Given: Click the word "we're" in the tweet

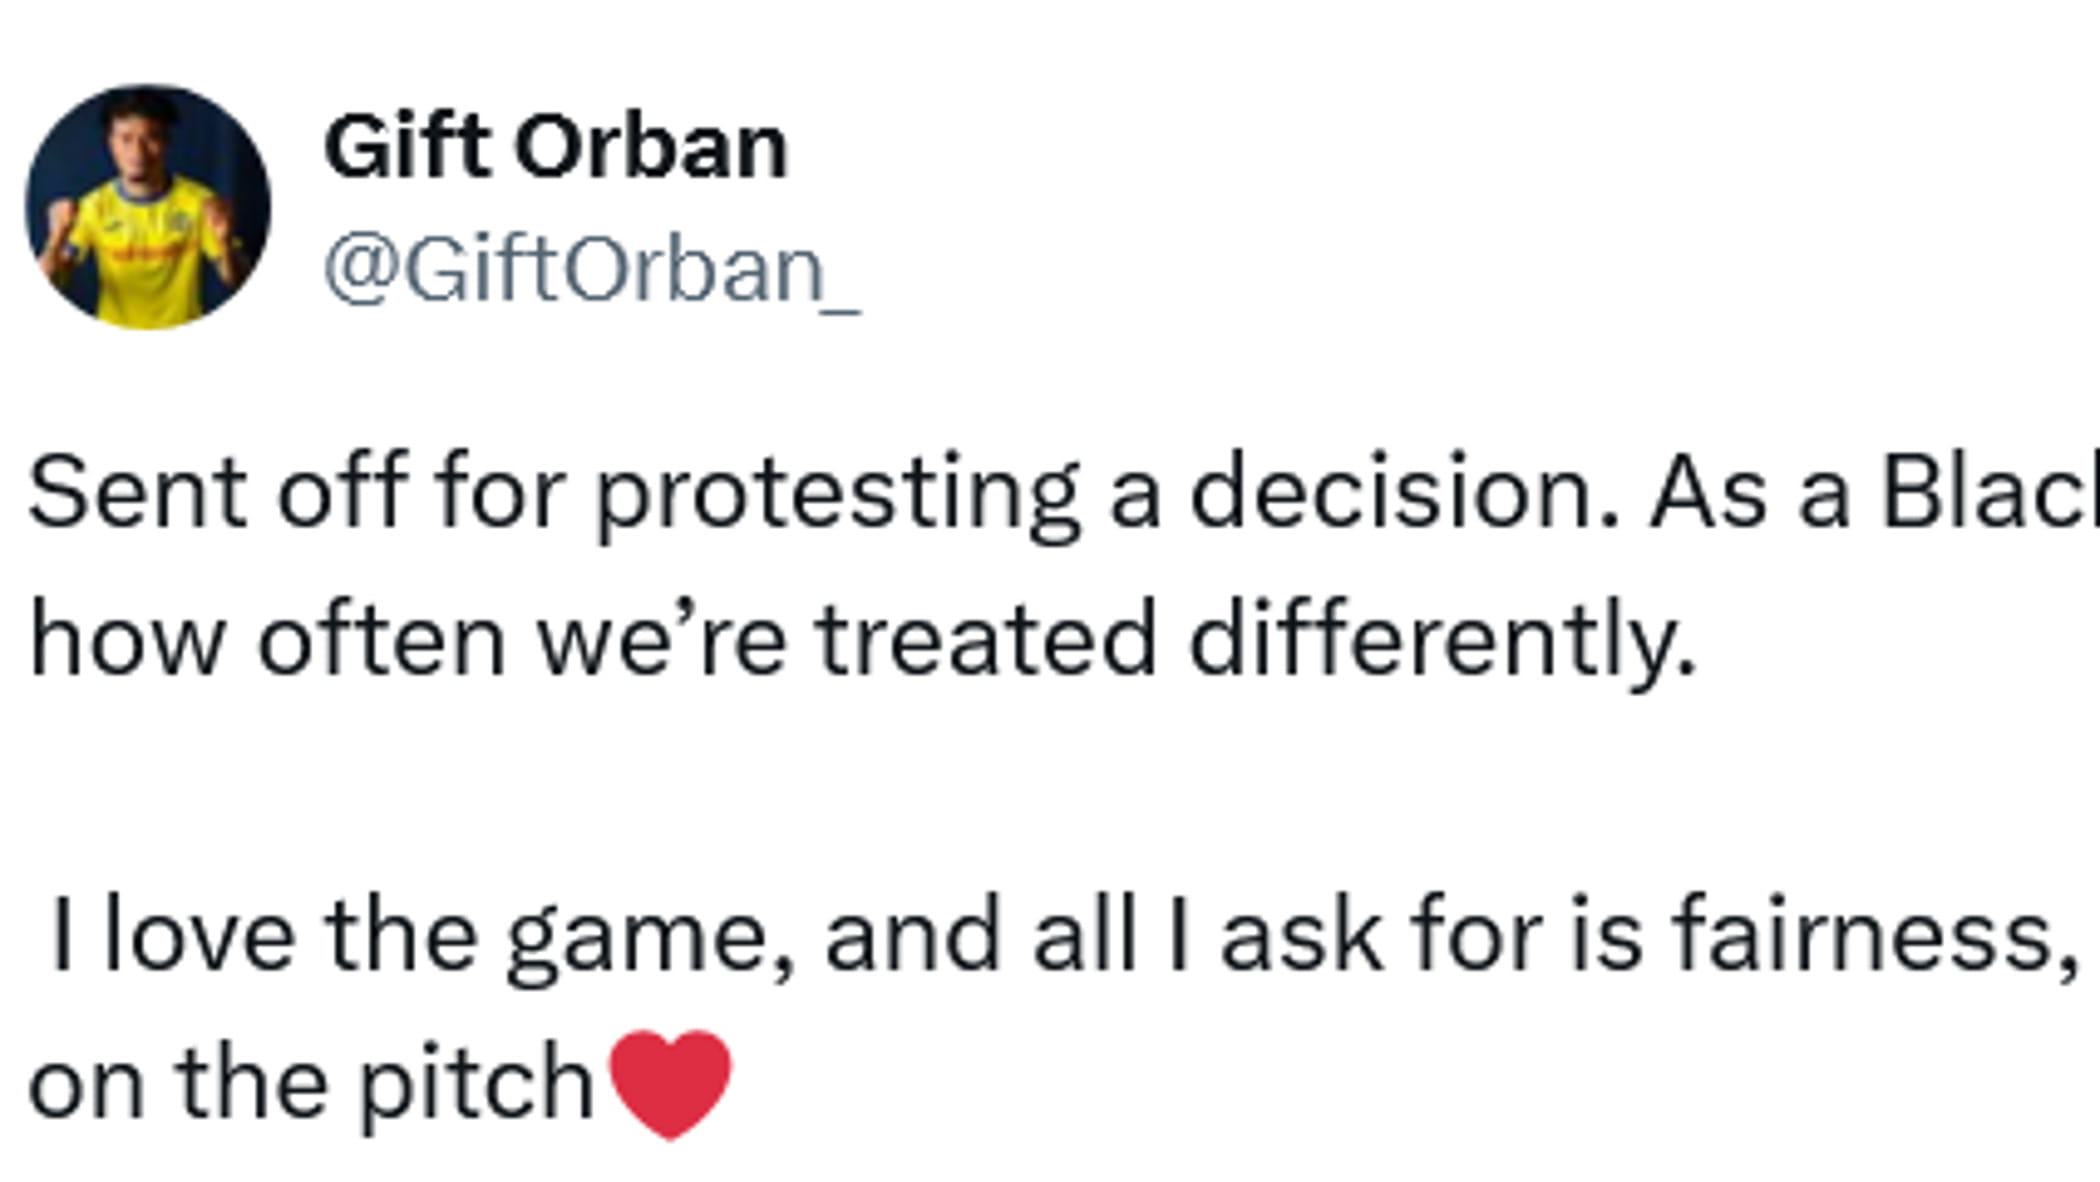Looking at the screenshot, I should tap(662, 639).
